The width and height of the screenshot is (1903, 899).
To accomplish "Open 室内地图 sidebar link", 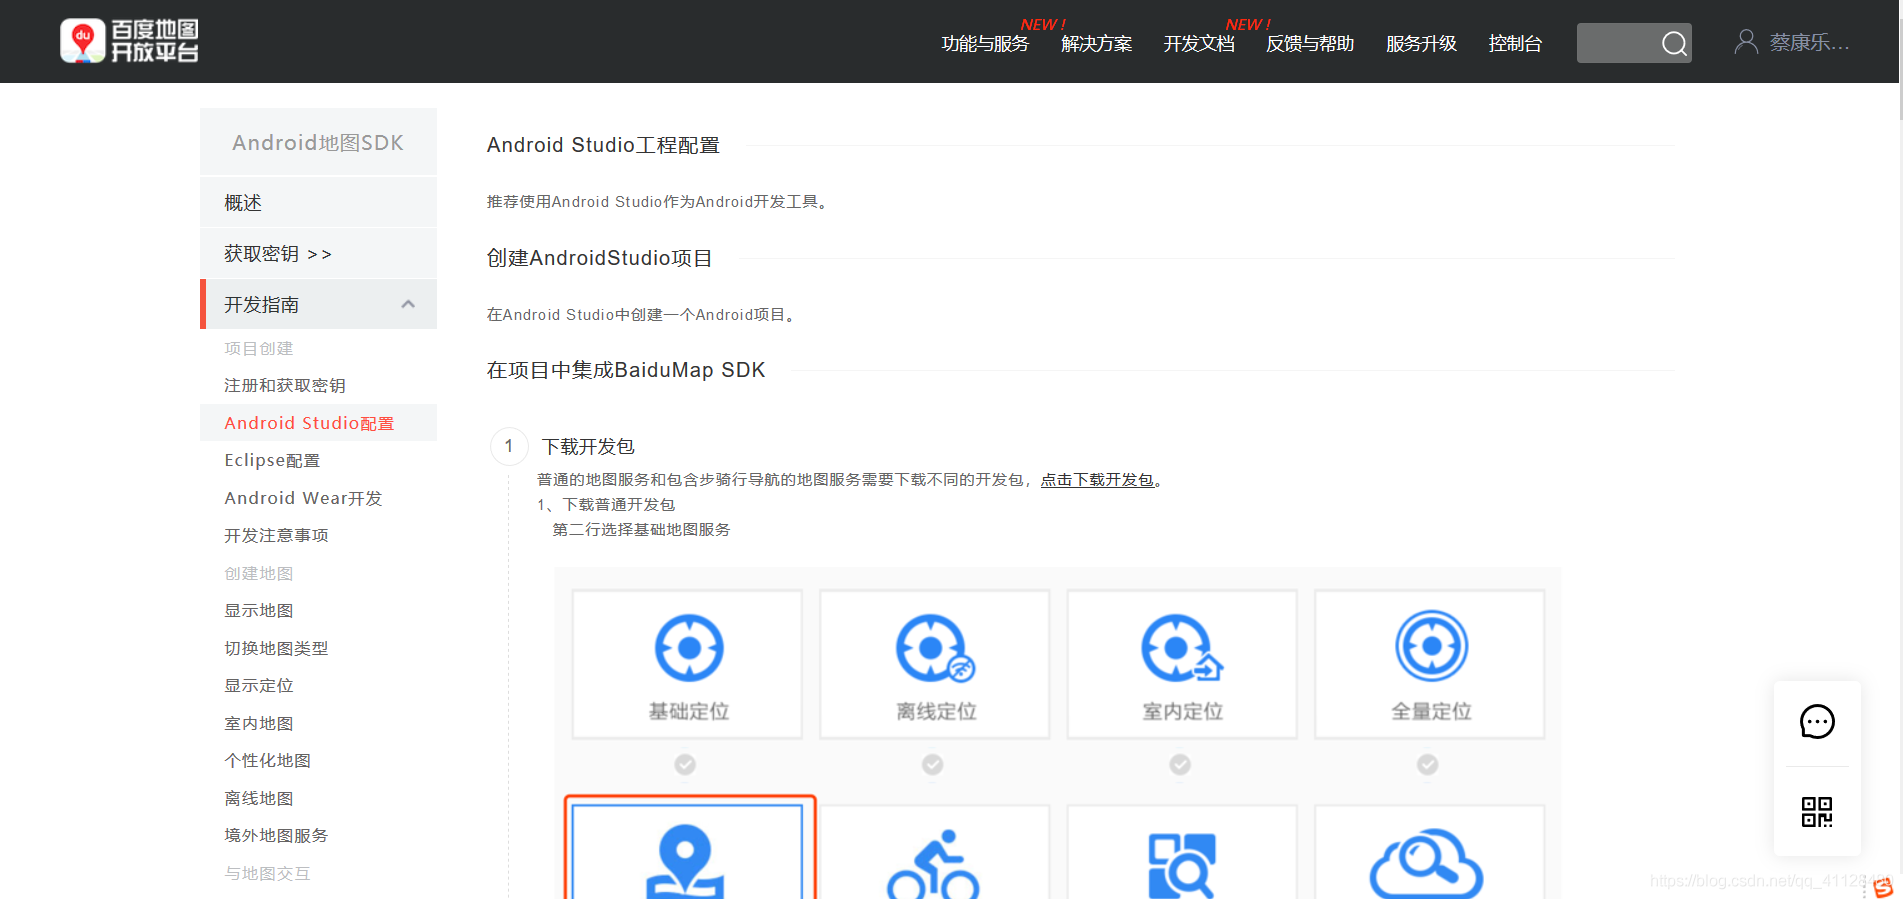I will pos(259,723).
